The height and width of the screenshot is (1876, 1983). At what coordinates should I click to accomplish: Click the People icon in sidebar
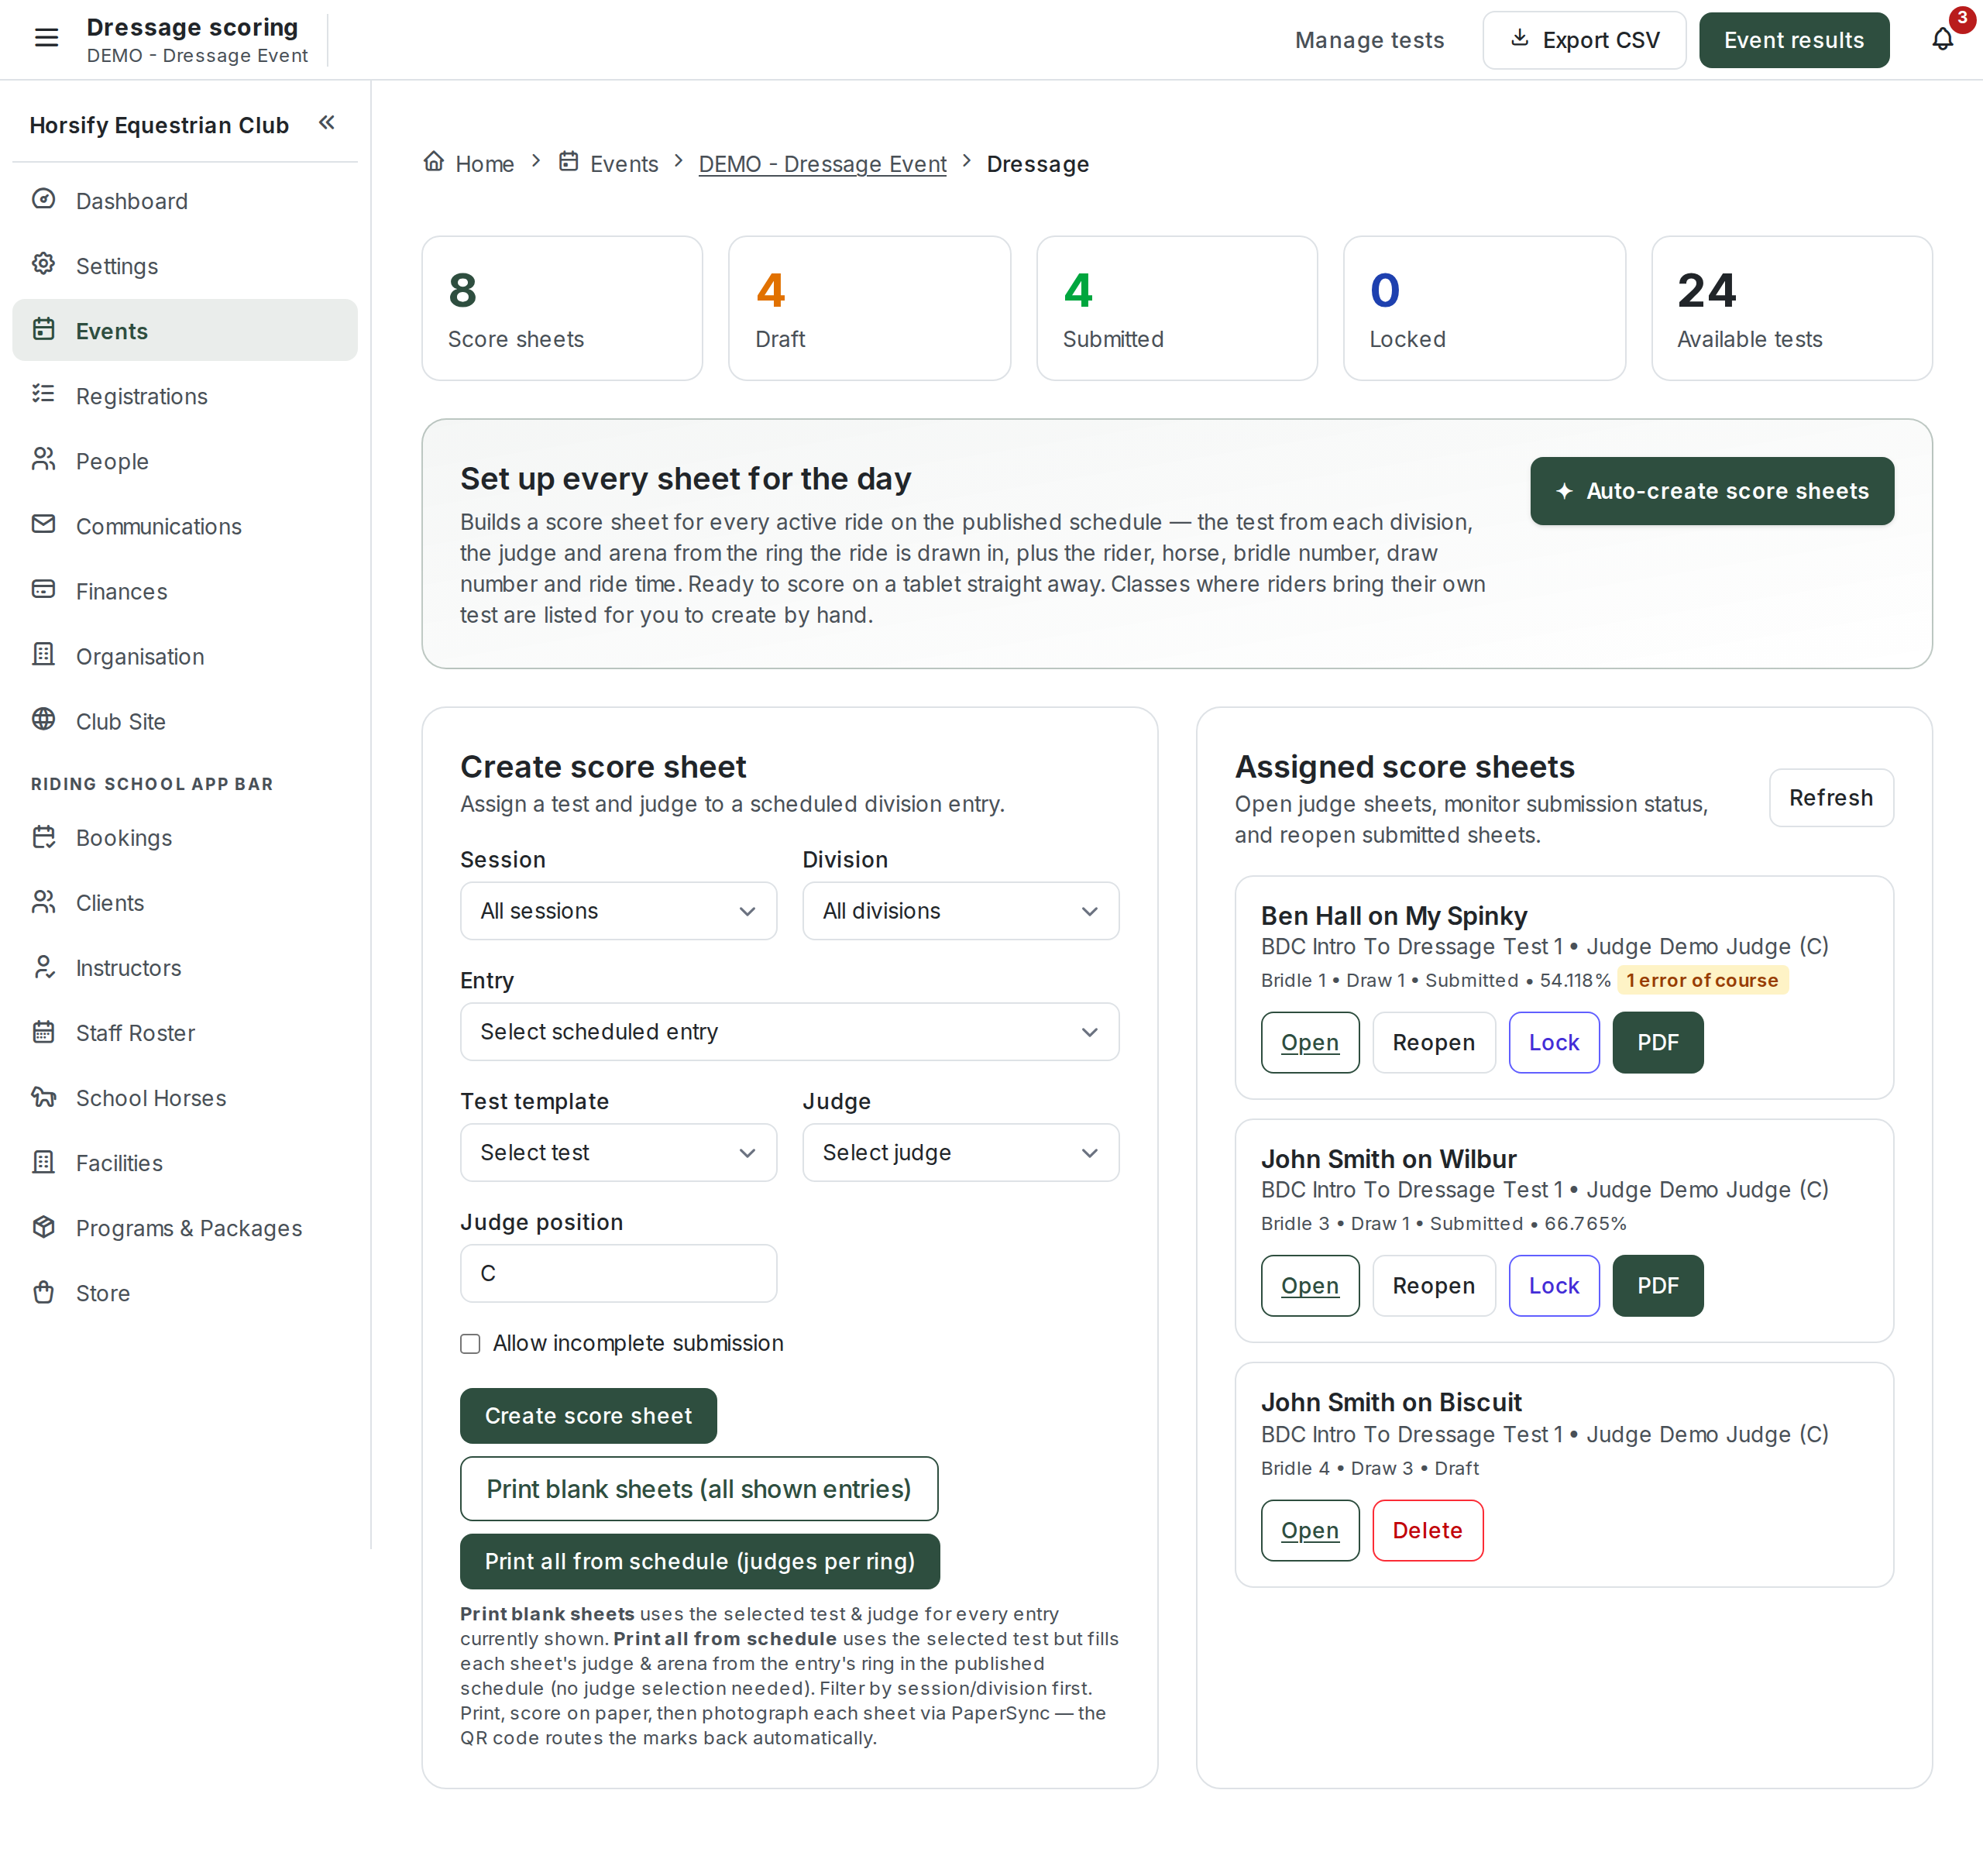pos(43,460)
